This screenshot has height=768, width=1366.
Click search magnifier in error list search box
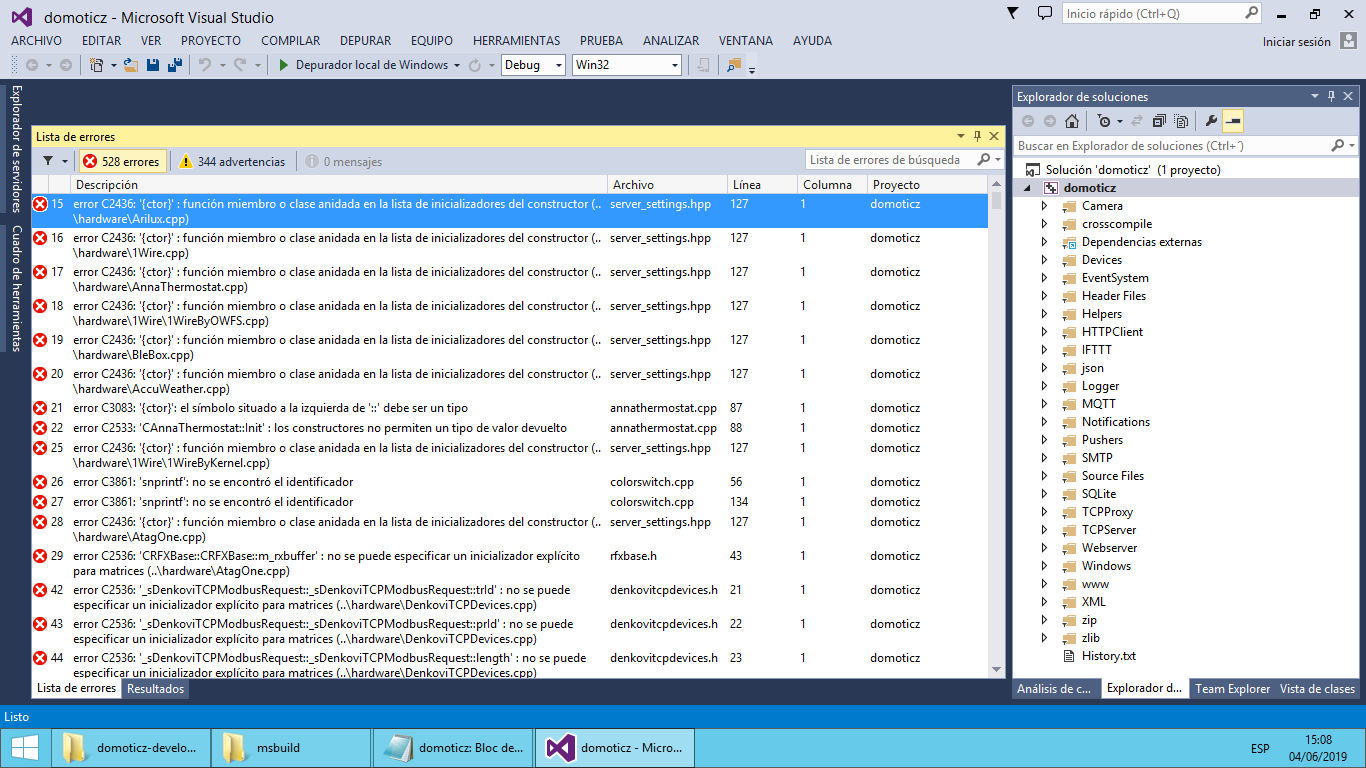point(984,159)
